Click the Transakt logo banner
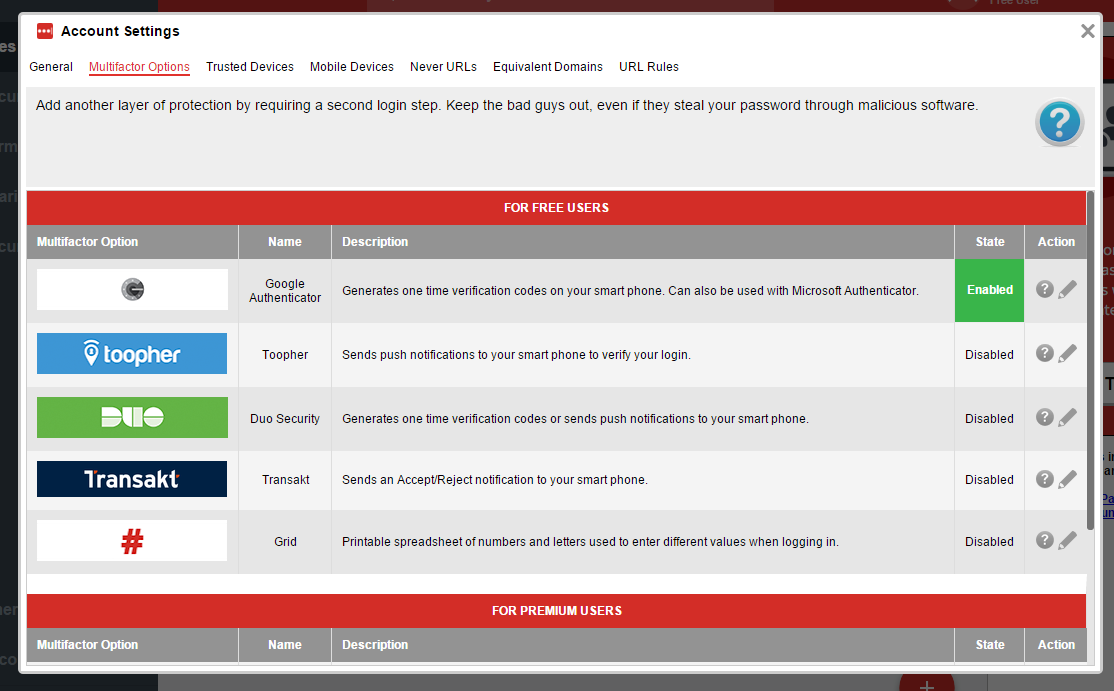Image resolution: width=1114 pixels, height=691 pixels. 132,479
